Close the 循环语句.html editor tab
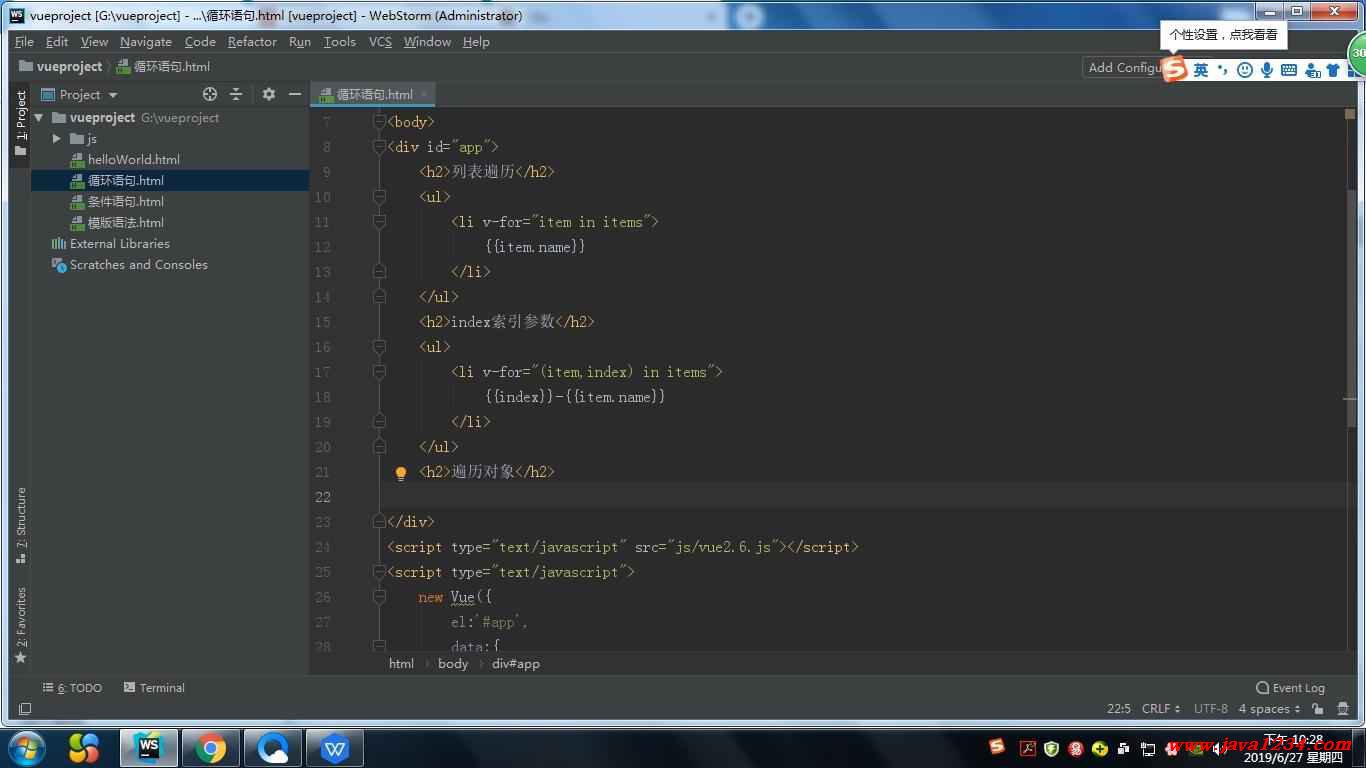The height and width of the screenshot is (768, 1366). tap(424, 94)
